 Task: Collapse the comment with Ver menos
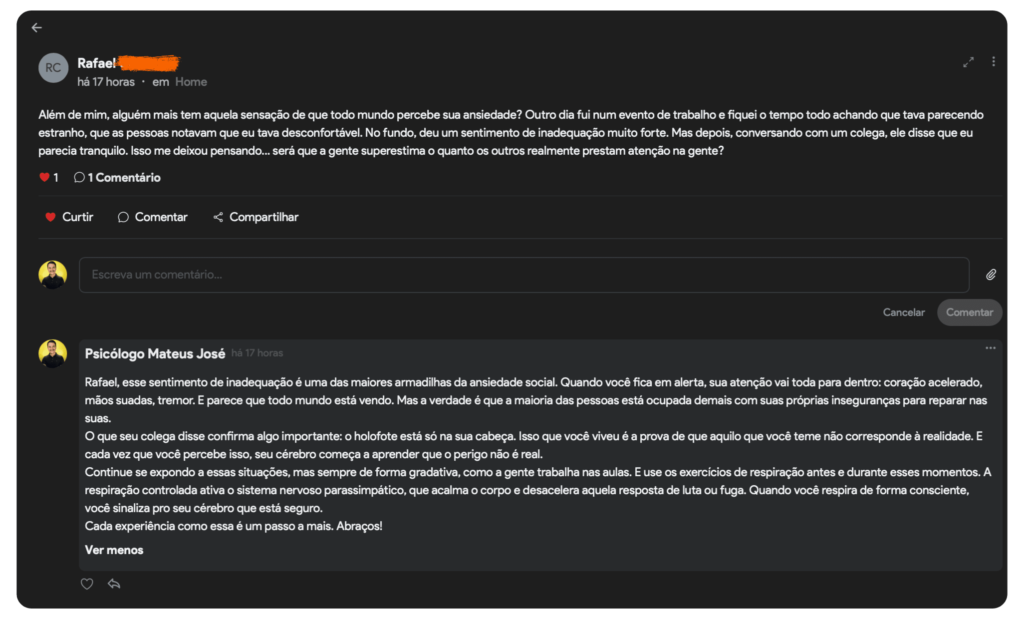[114, 550]
